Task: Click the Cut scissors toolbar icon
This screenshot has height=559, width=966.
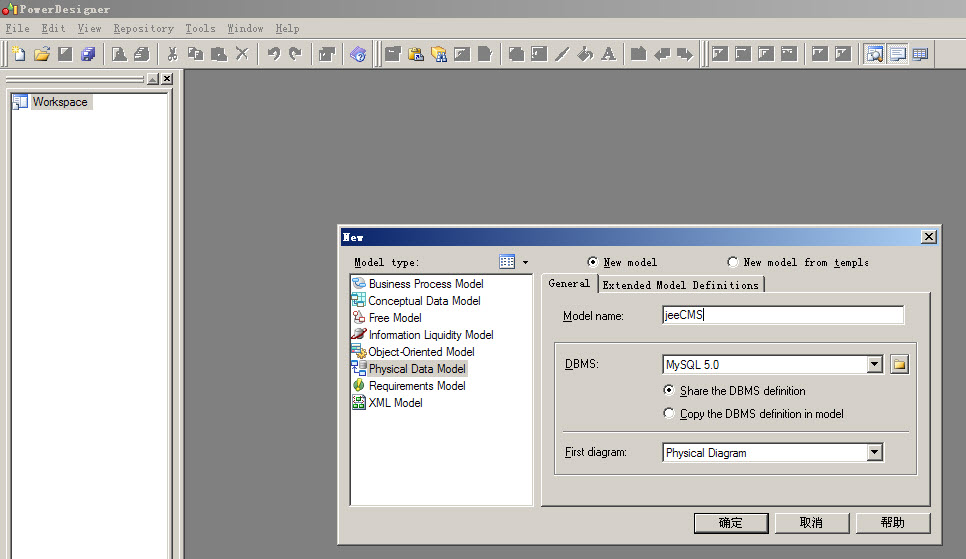Action: [x=172, y=54]
